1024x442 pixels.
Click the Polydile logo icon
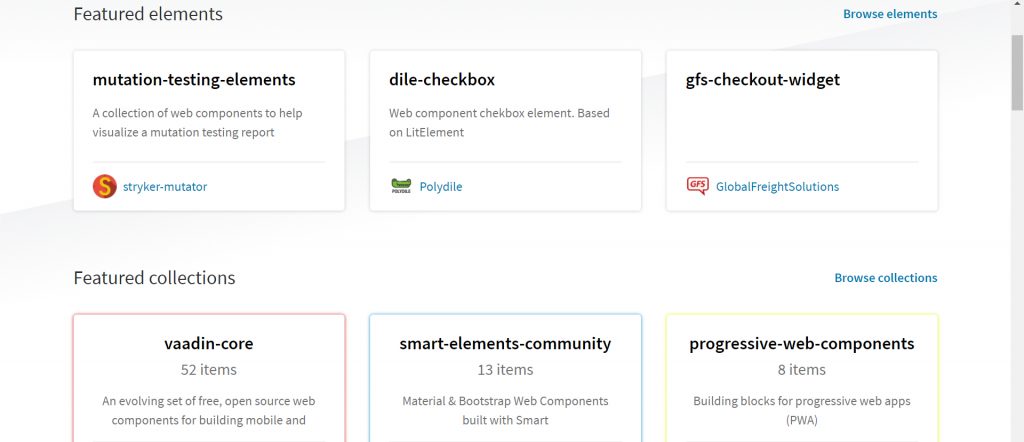click(x=401, y=186)
